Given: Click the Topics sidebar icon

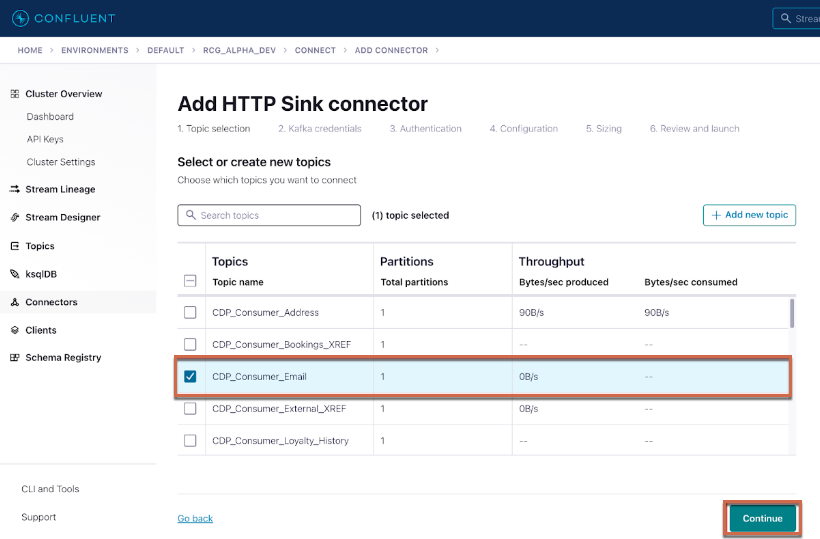Looking at the screenshot, I should [15, 246].
